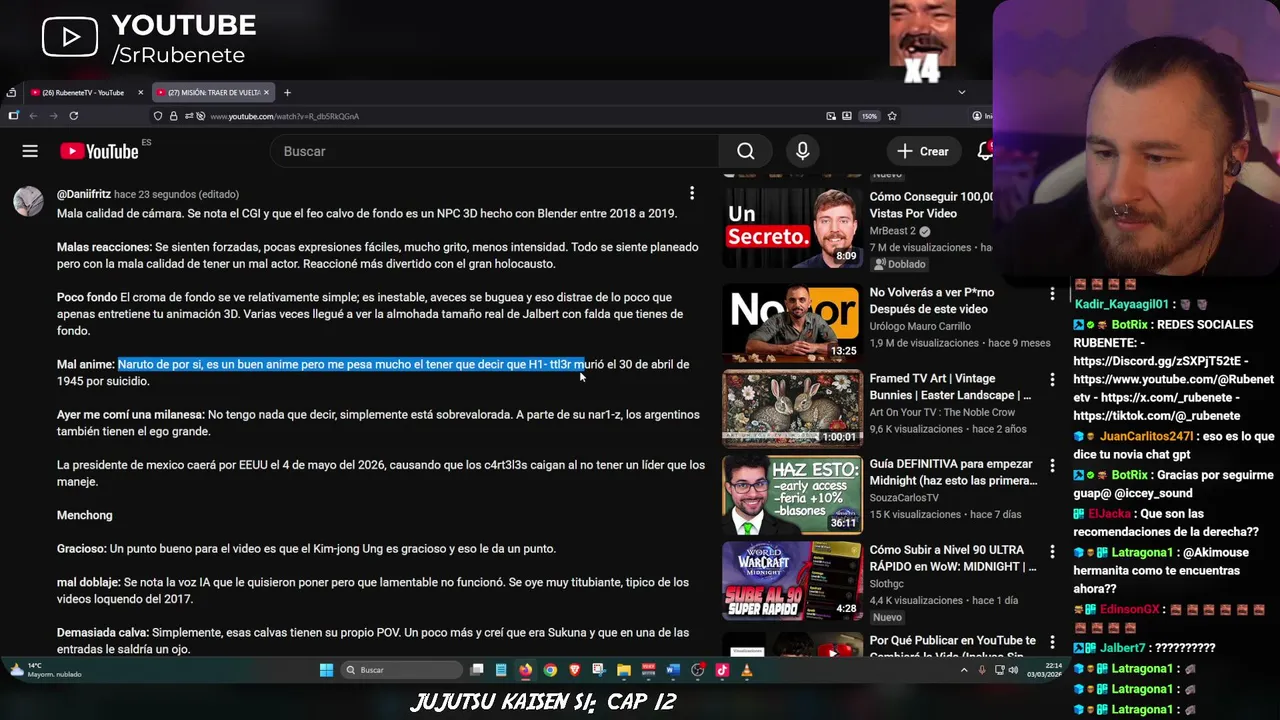Image resolution: width=1280 pixels, height=720 pixels.
Task: Click the YouTube logo home link
Action: pyautogui.click(x=99, y=151)
